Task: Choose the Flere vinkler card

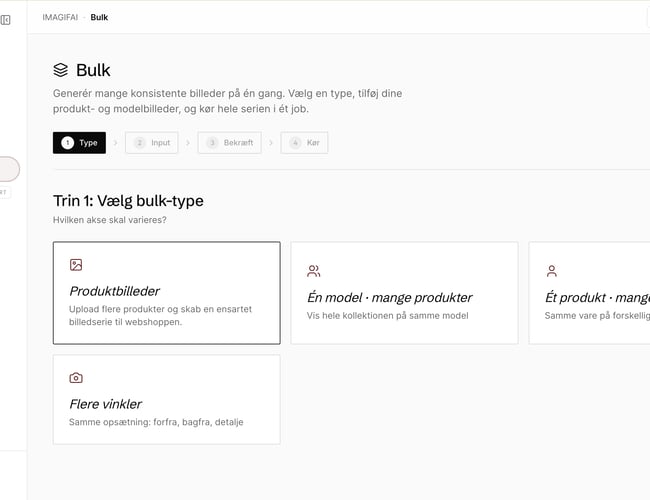Action: pyautogui.click(x=167, y=399)
